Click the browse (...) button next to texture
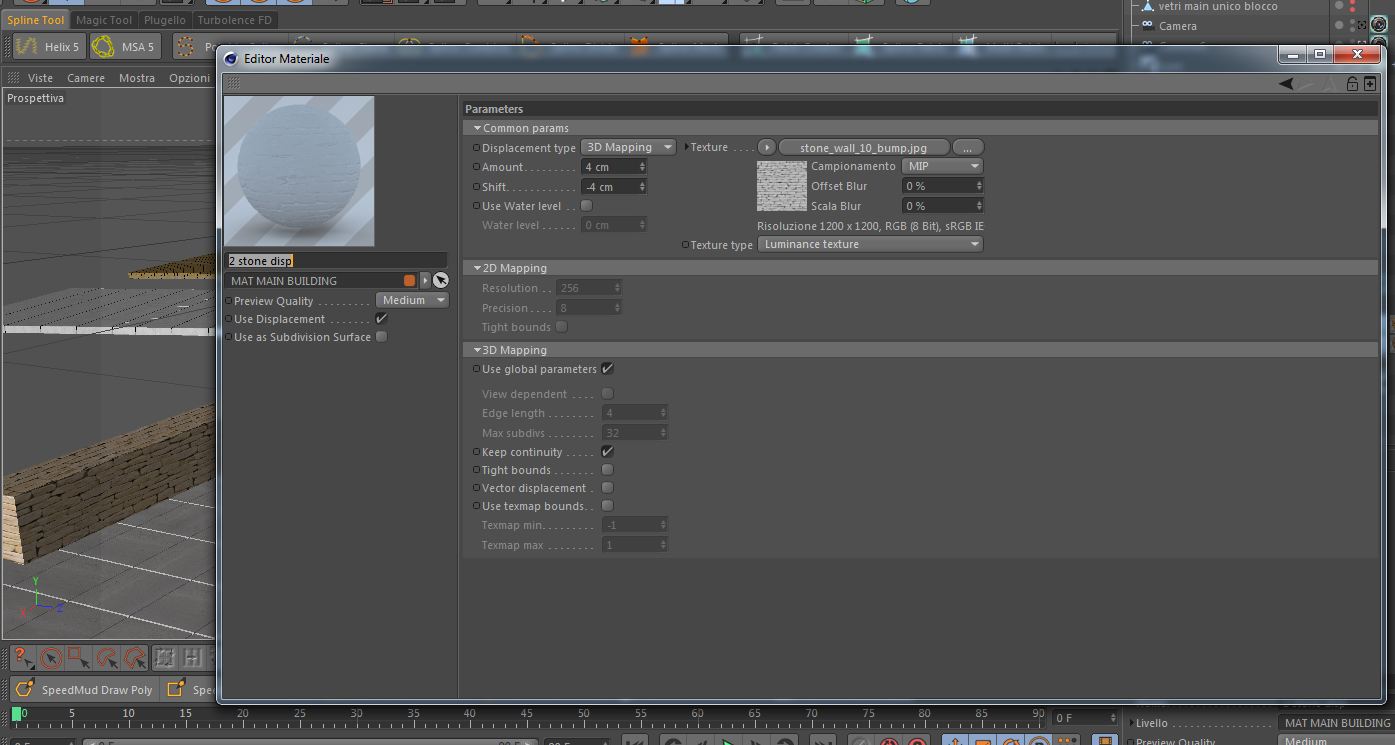 pos(967,147)
